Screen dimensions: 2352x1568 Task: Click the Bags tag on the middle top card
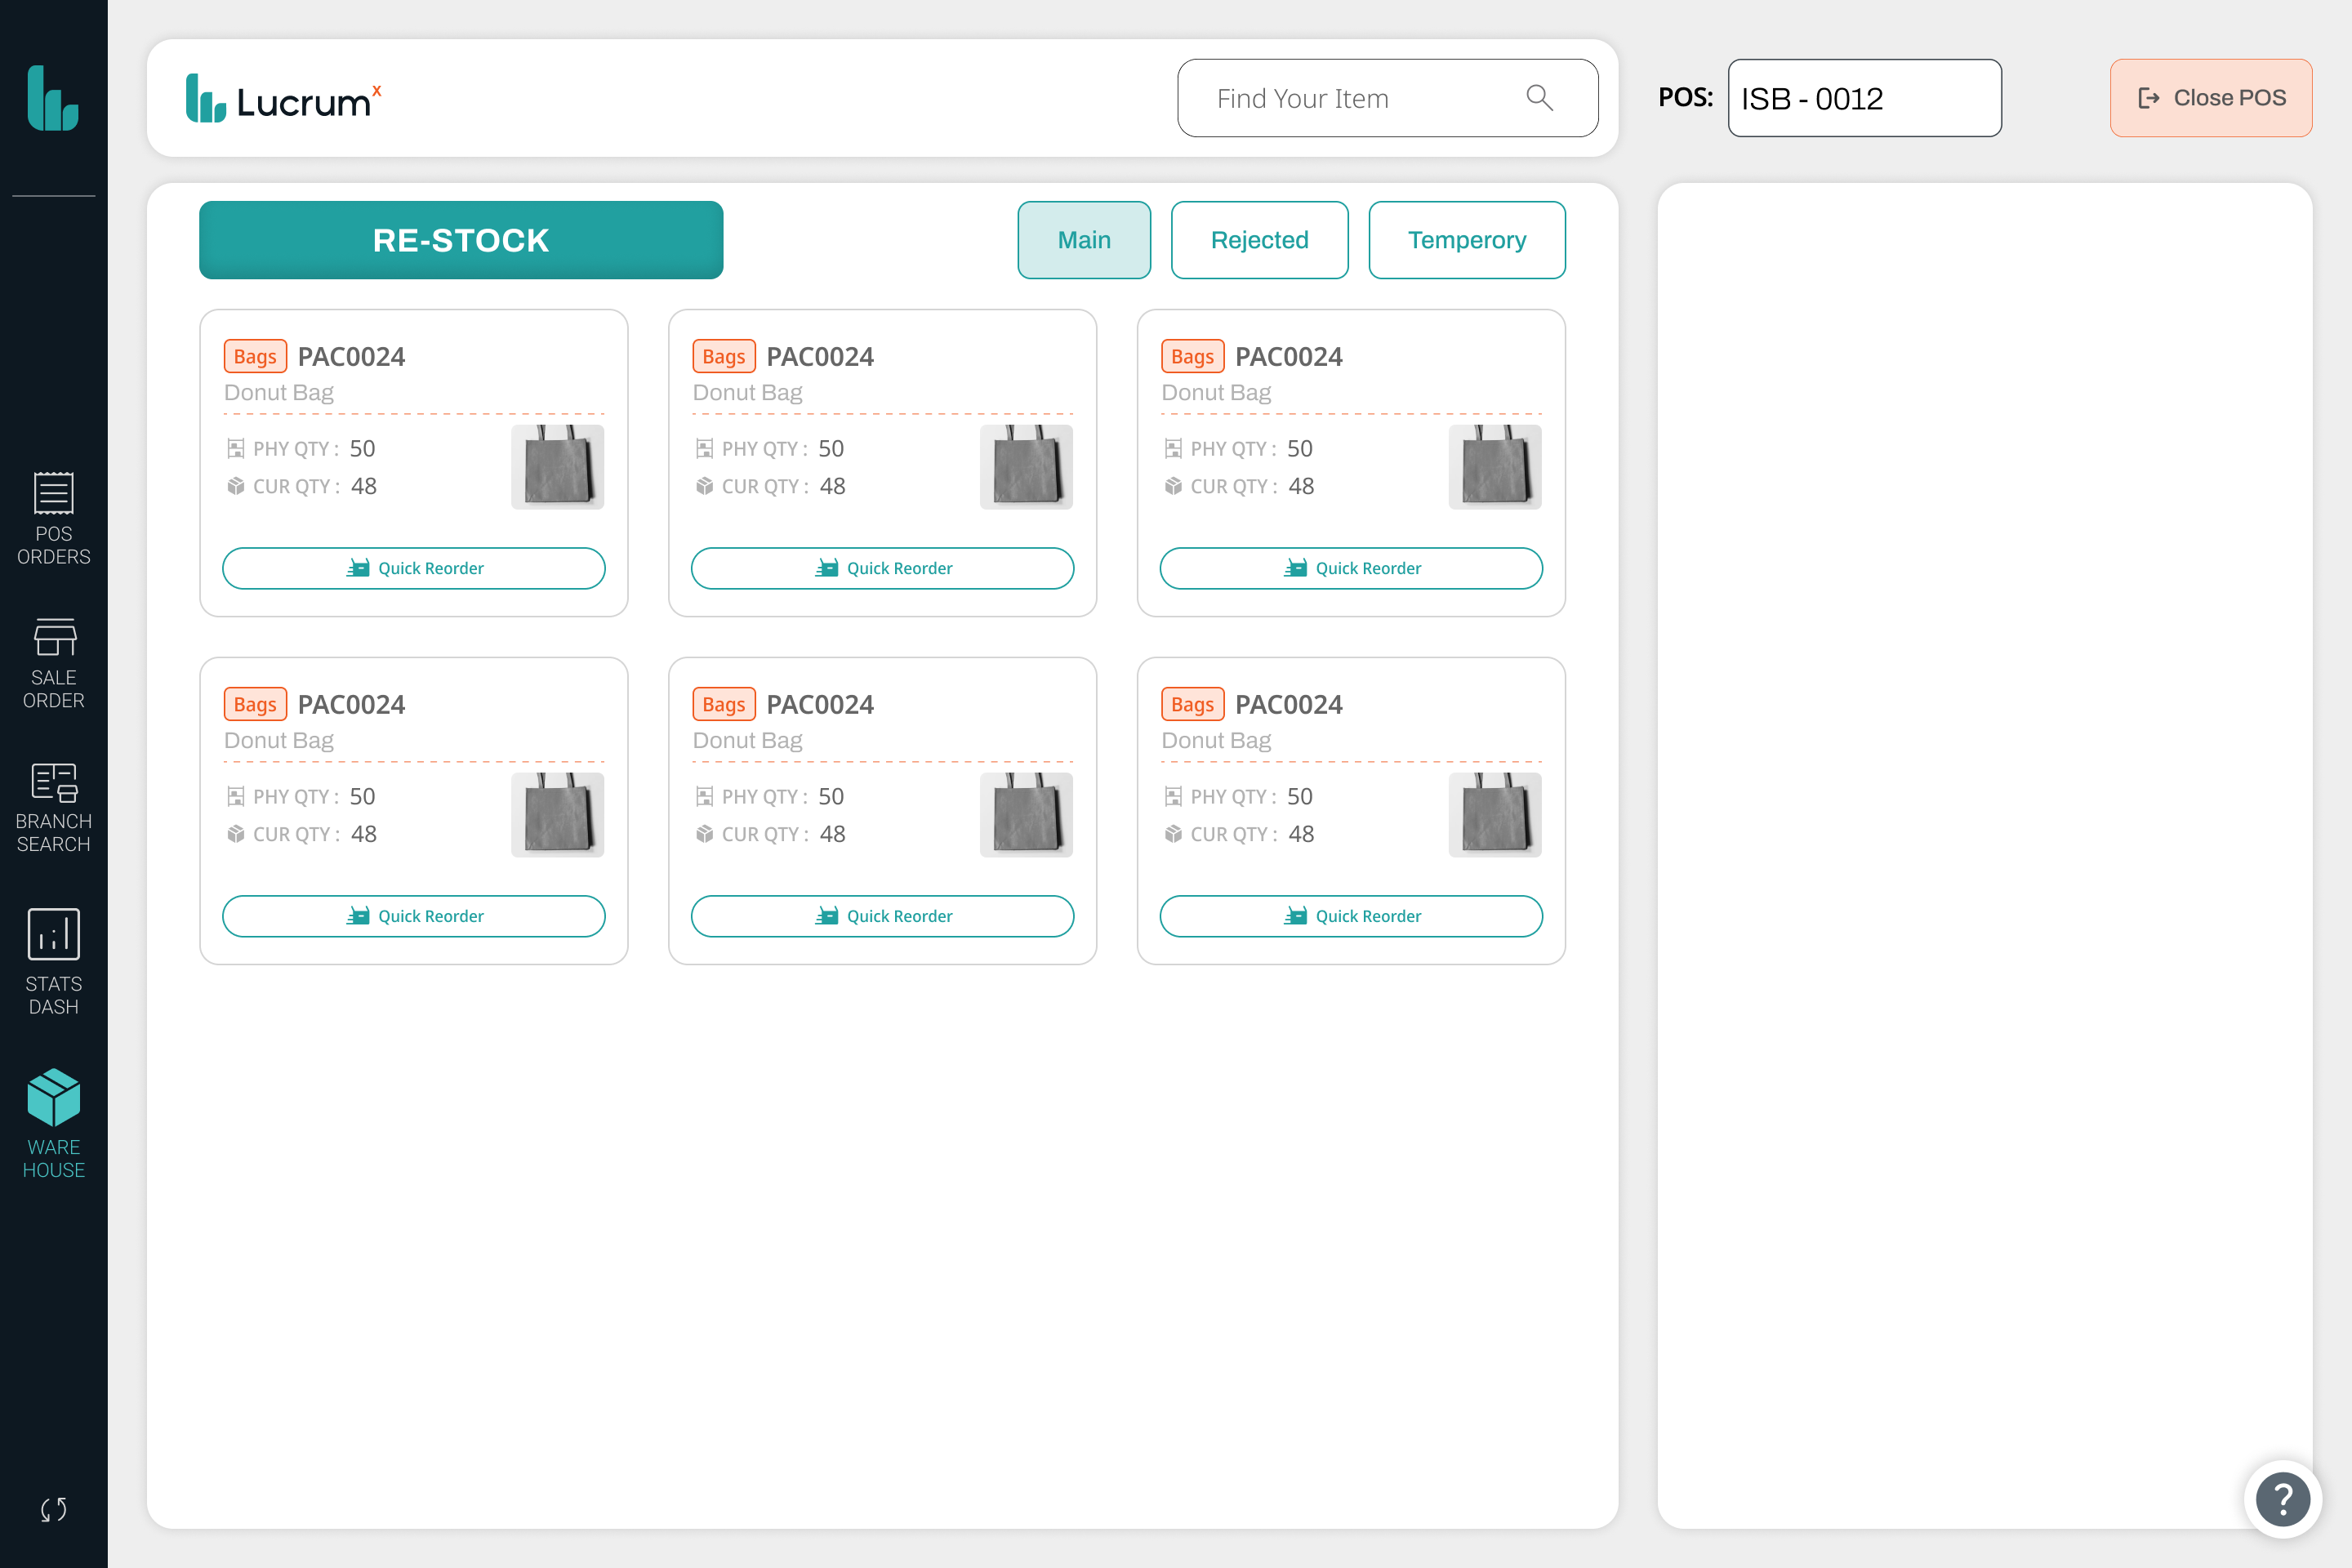point(724,357)
